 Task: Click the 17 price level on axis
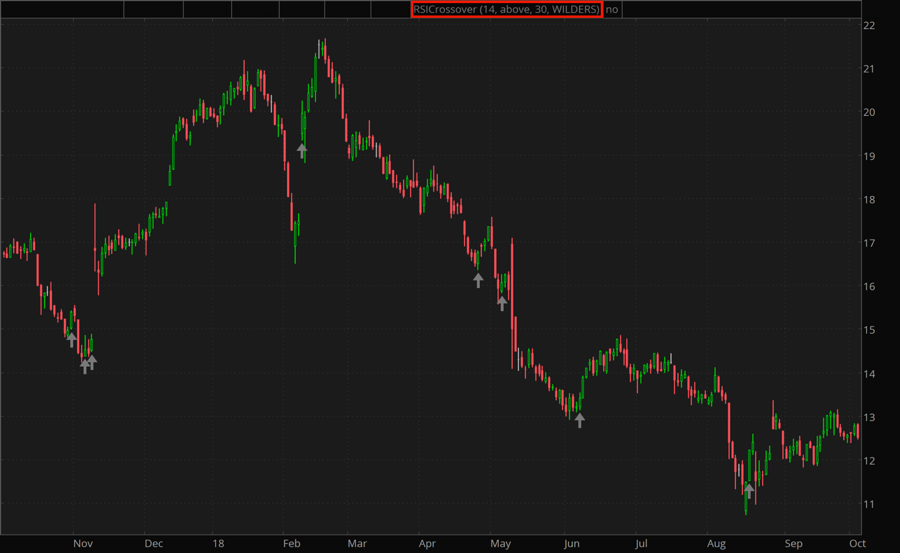pos(869,243)
